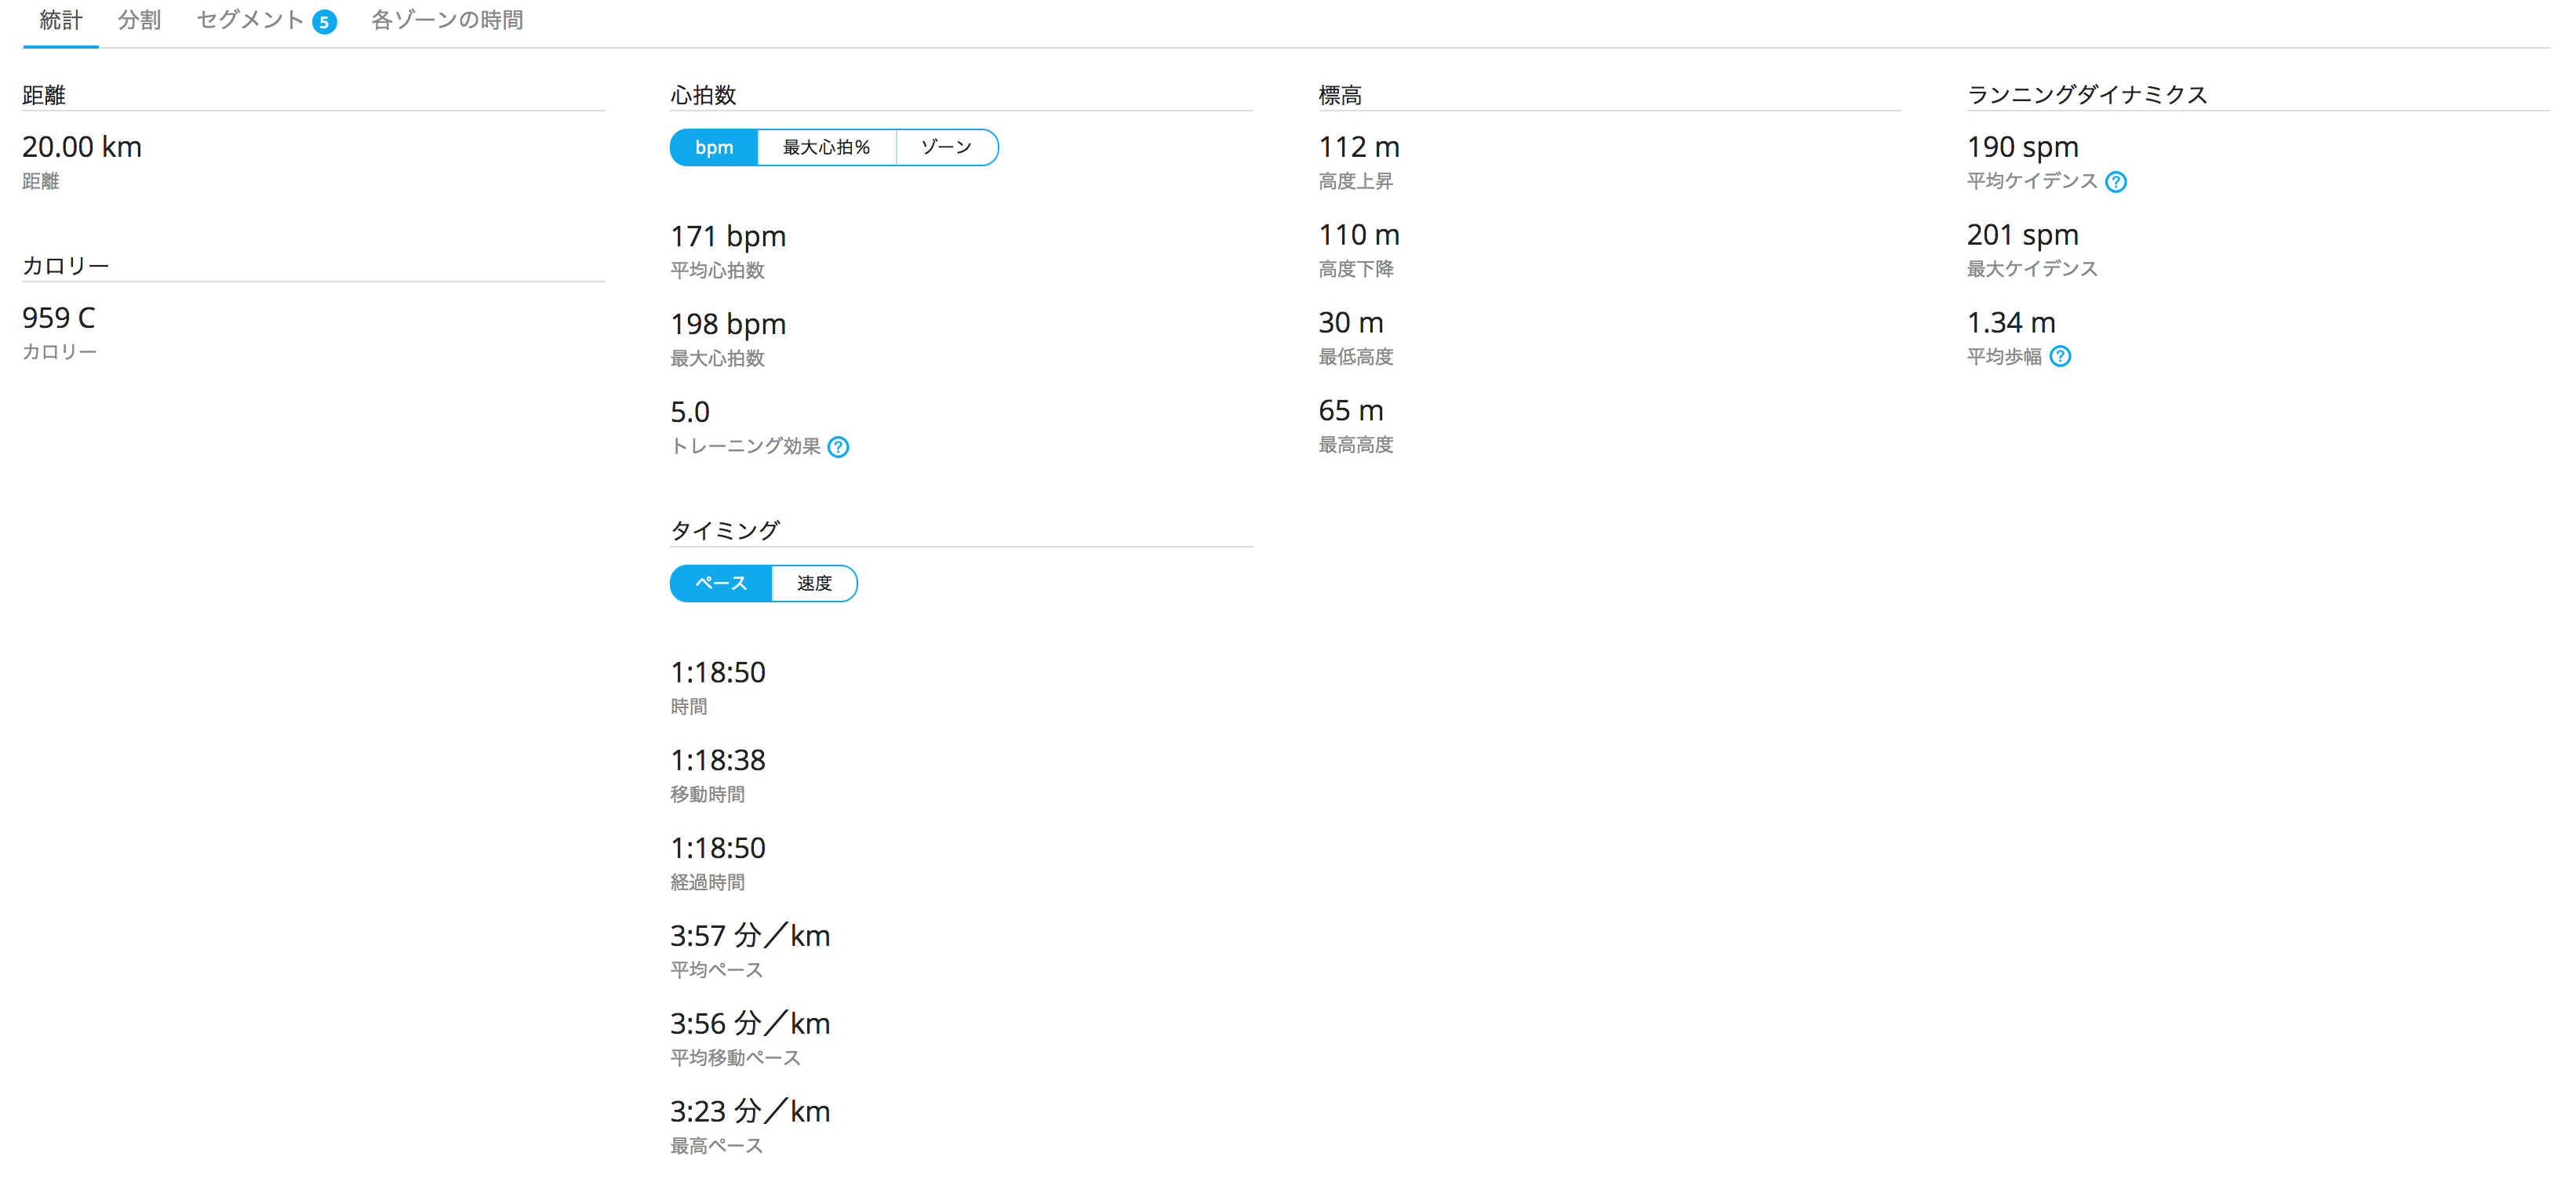Click the 標高 section heading

coord(1340,95)
